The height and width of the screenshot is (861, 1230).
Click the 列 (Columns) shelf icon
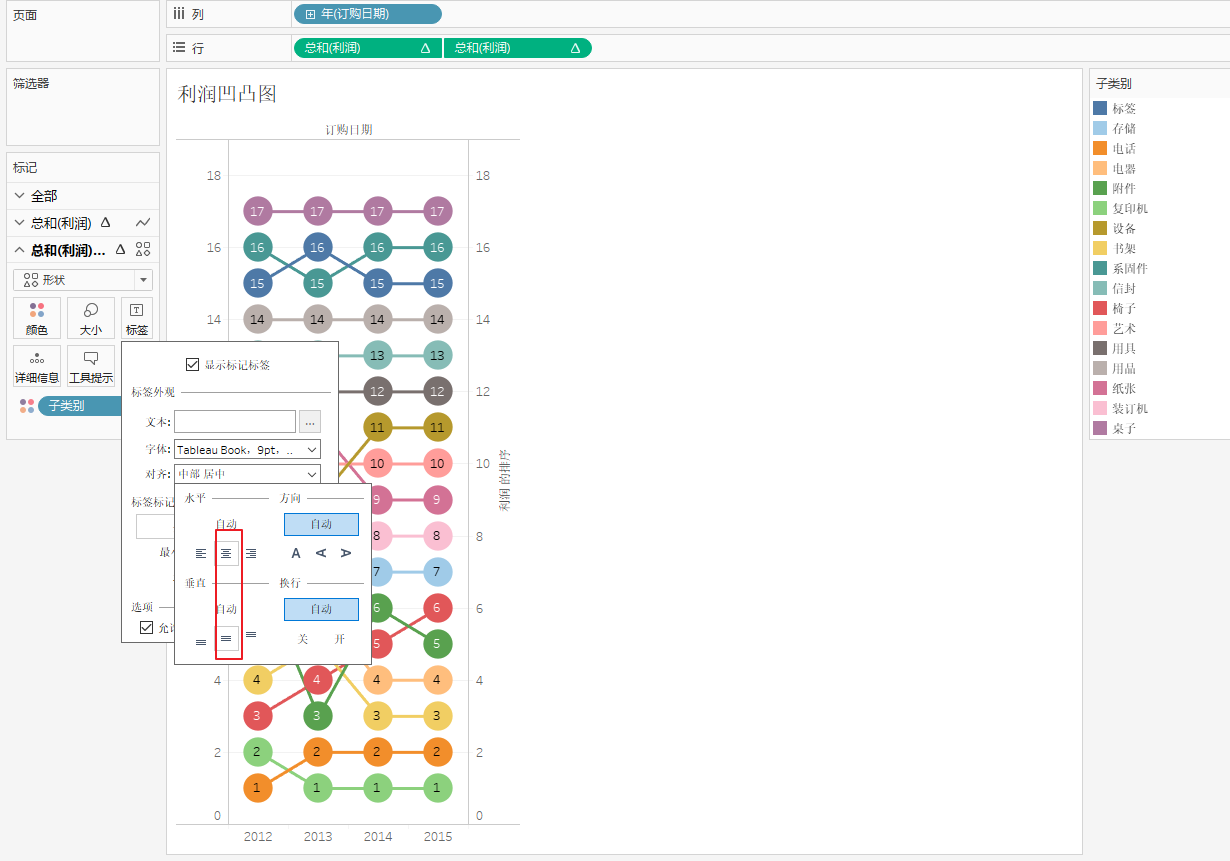click(x=179, y=13)
